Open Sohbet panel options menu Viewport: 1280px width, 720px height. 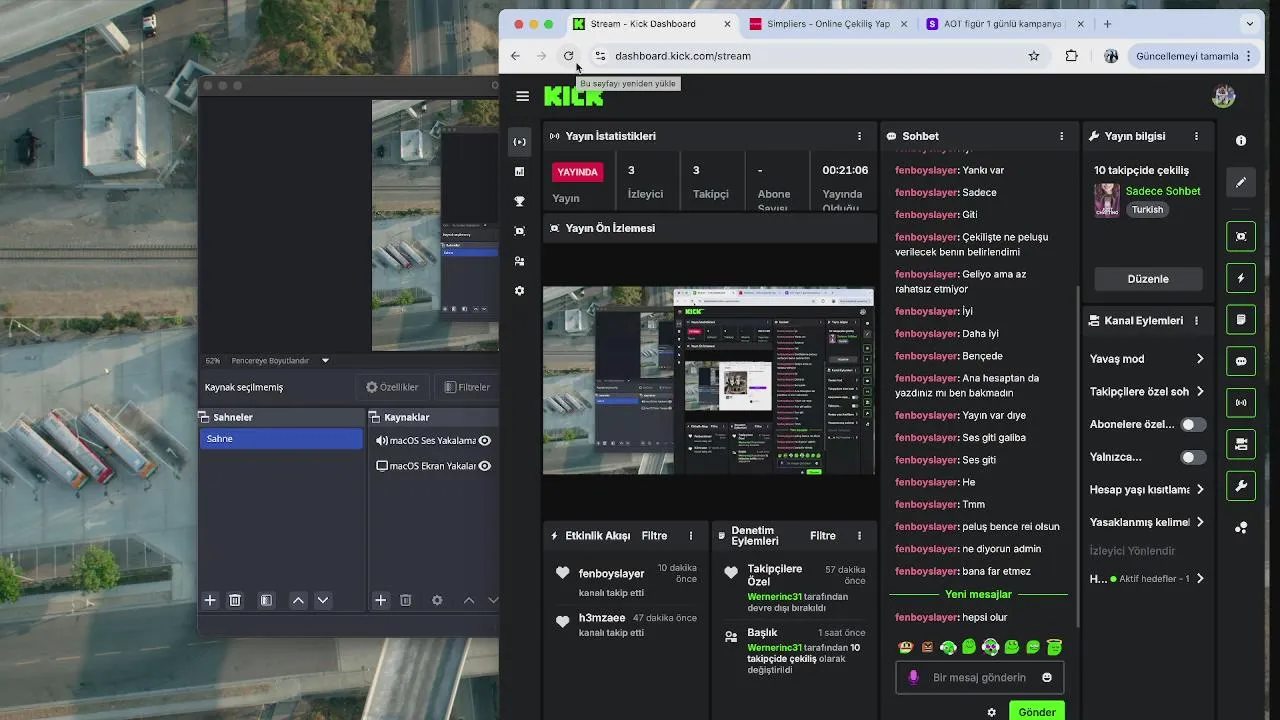(1062, 136)
